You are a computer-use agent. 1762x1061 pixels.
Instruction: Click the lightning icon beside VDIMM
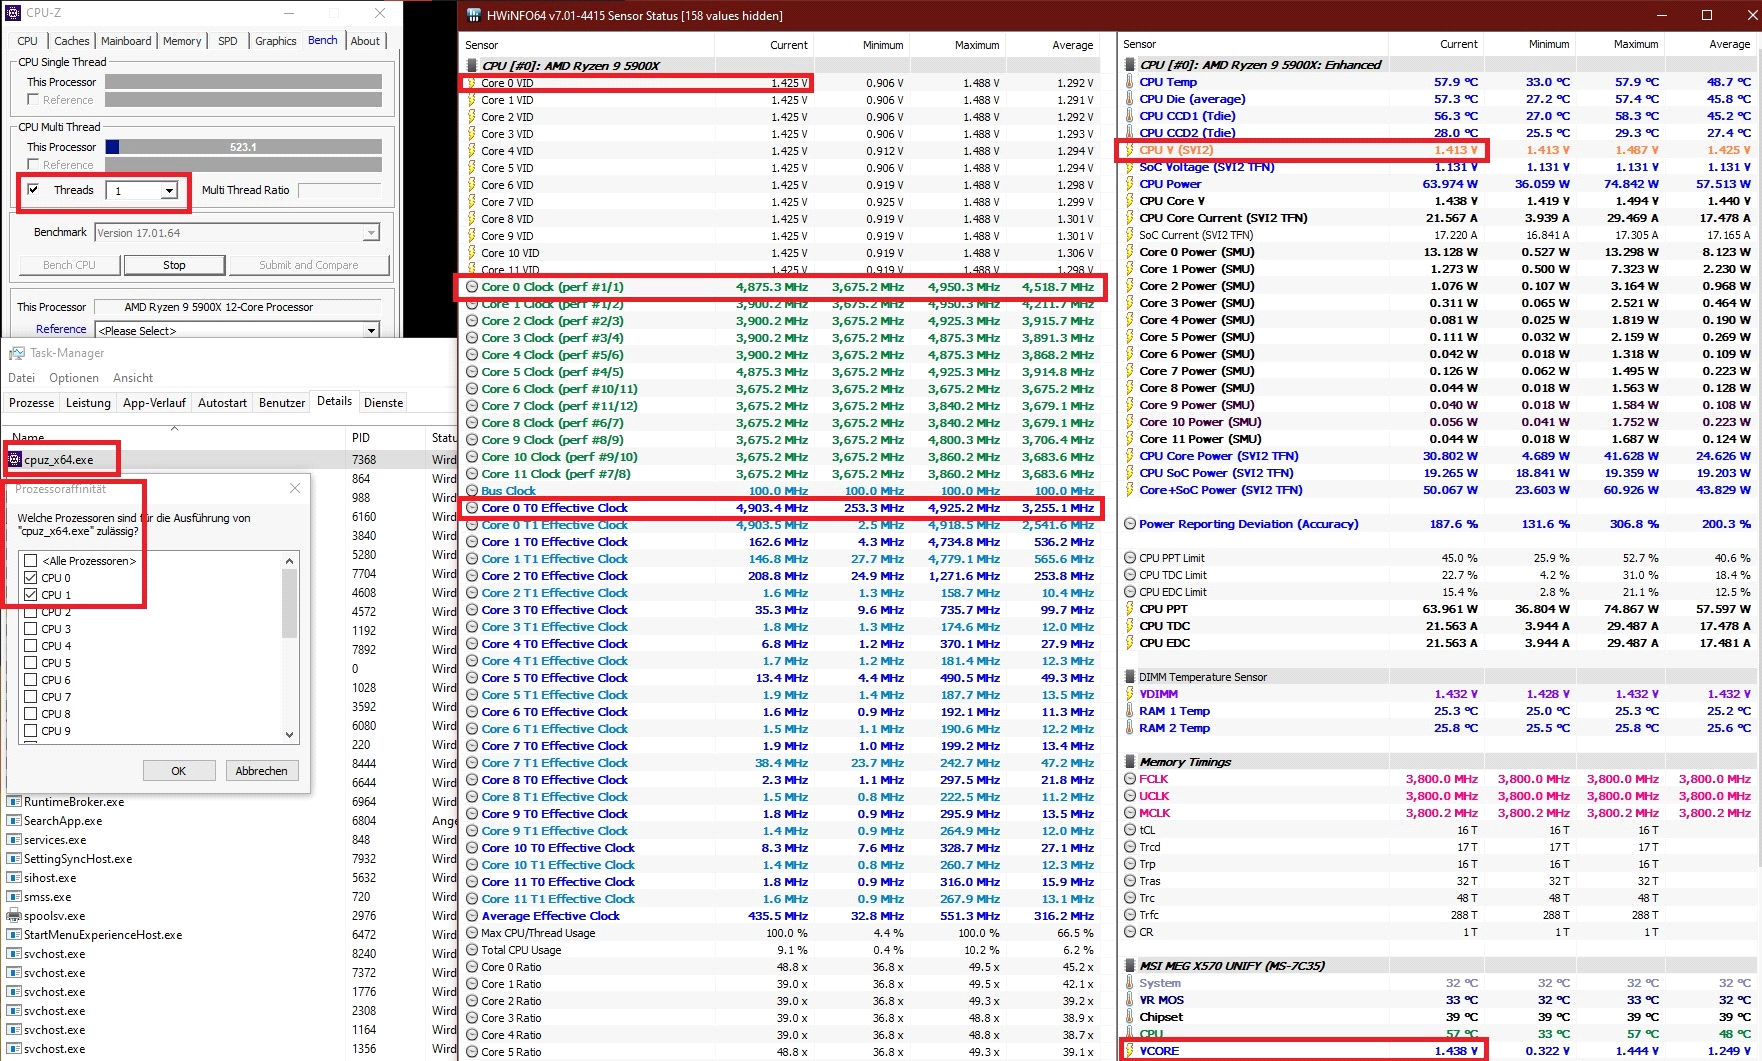pyautogui.click(x=1130, y=694)
